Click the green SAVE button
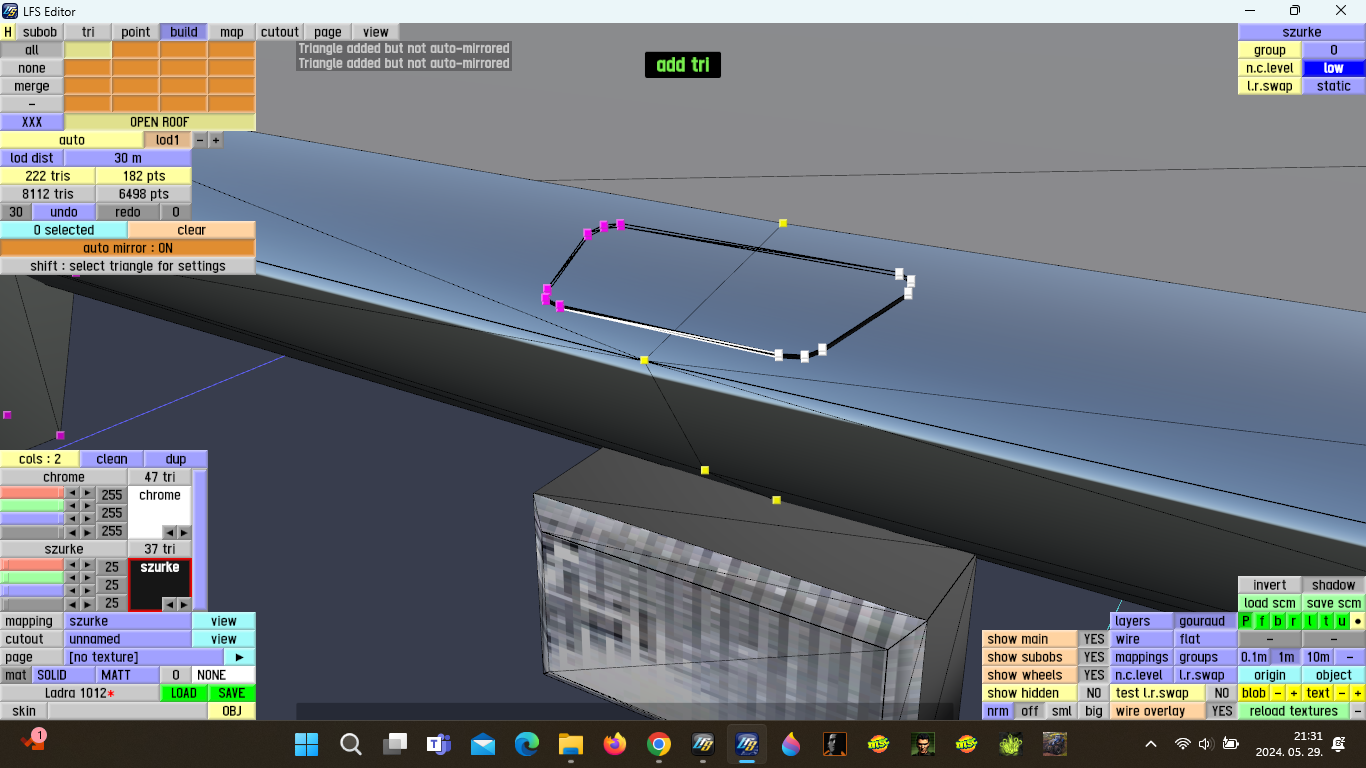This screenshot has width=1366, height=768. 232,693
